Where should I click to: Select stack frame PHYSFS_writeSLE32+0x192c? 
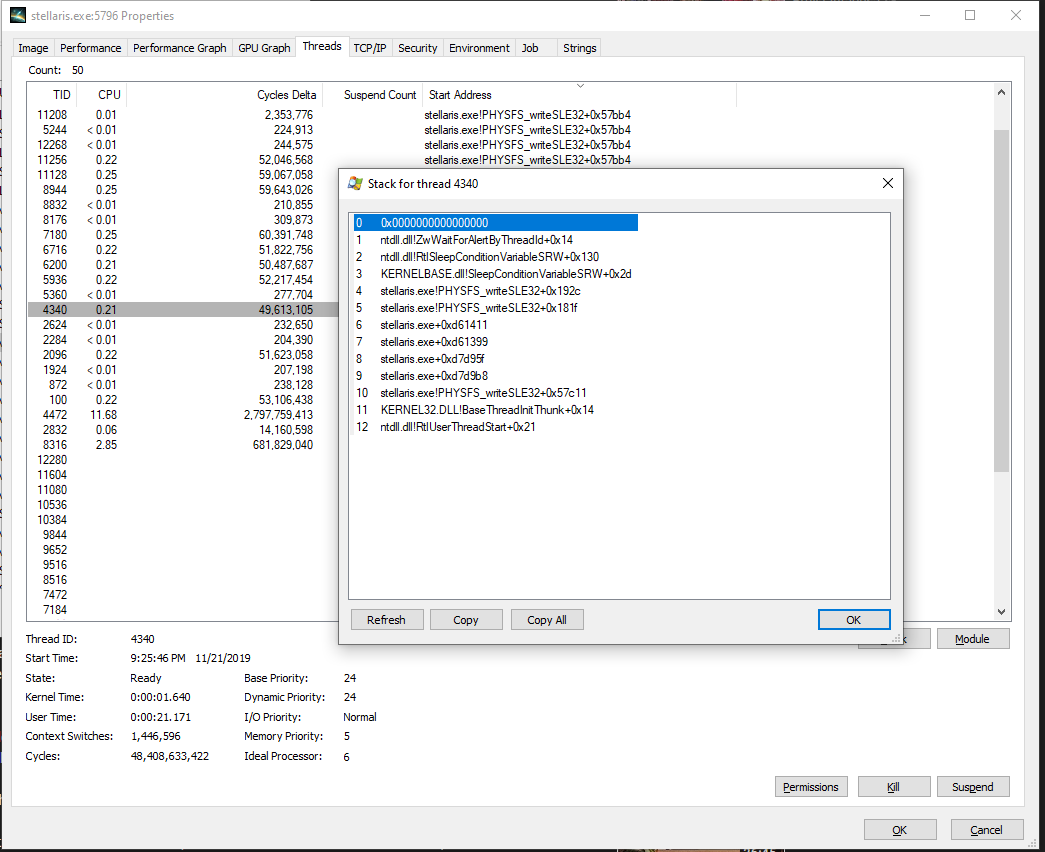coord(495,291)
